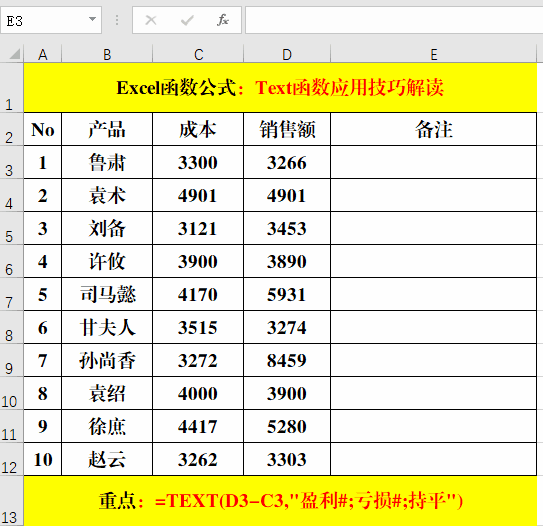The height and width of the screenshot is (526, 543).
Task: Select the cost cell '3121'
Action: pos(198,228)
